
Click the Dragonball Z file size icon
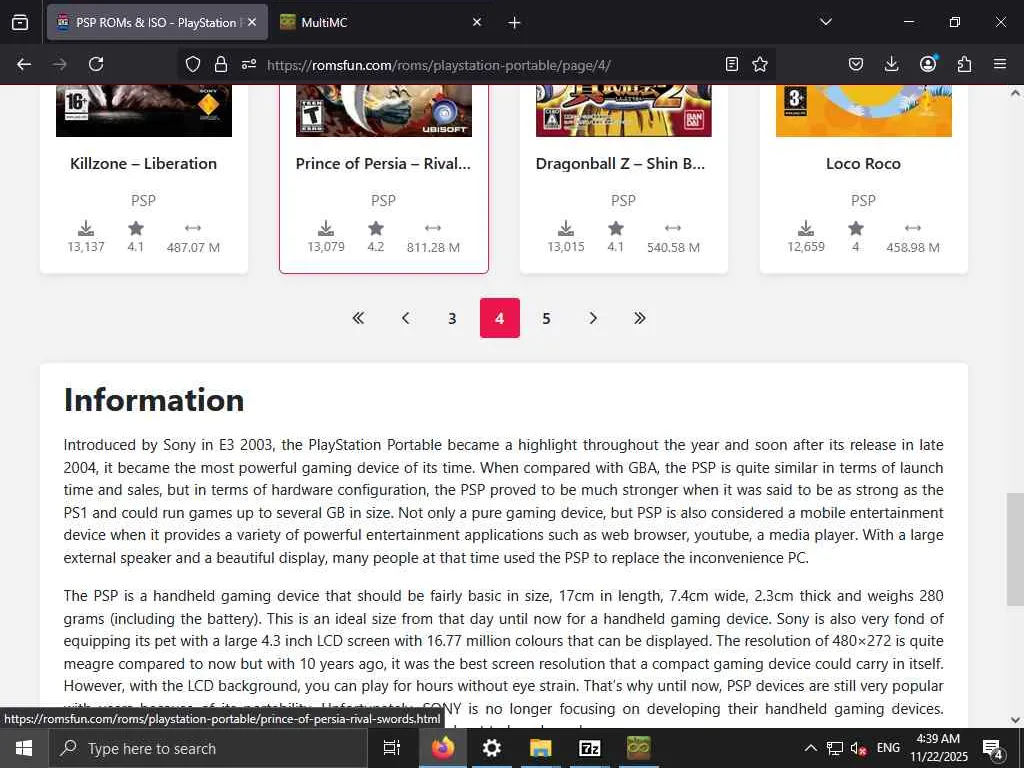pyautogui.click(x=673, y=228)
